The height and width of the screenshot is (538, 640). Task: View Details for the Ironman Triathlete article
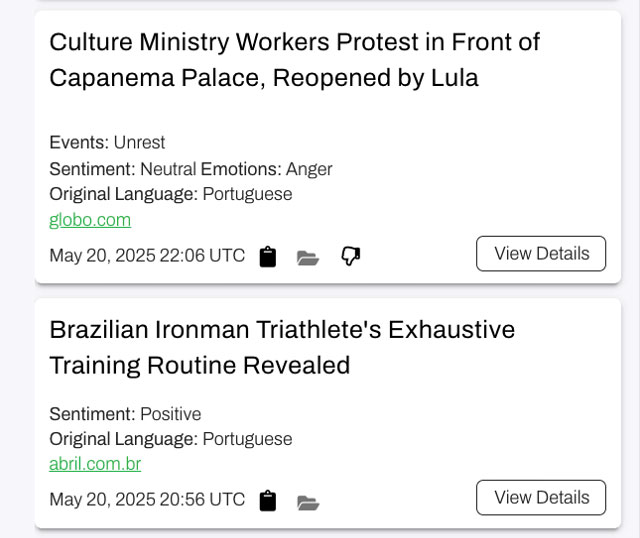click(x=541, y=498)
